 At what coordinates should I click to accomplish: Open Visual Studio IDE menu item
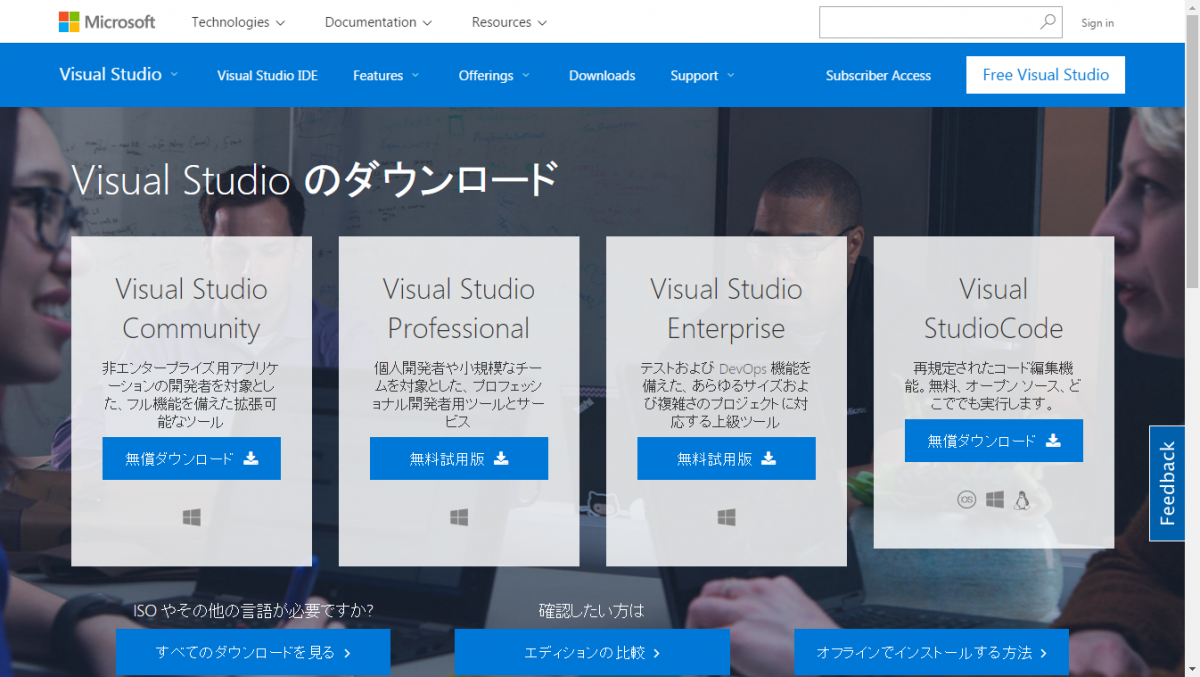point(267,75)
